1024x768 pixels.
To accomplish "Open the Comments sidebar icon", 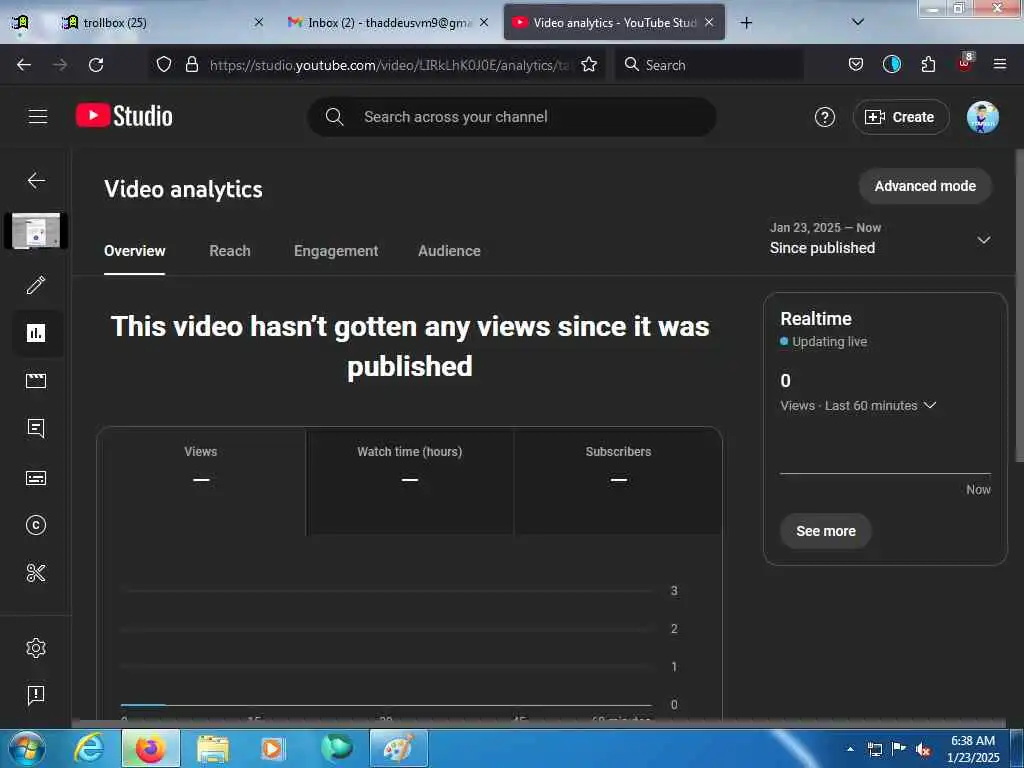I will coord(36,428).
